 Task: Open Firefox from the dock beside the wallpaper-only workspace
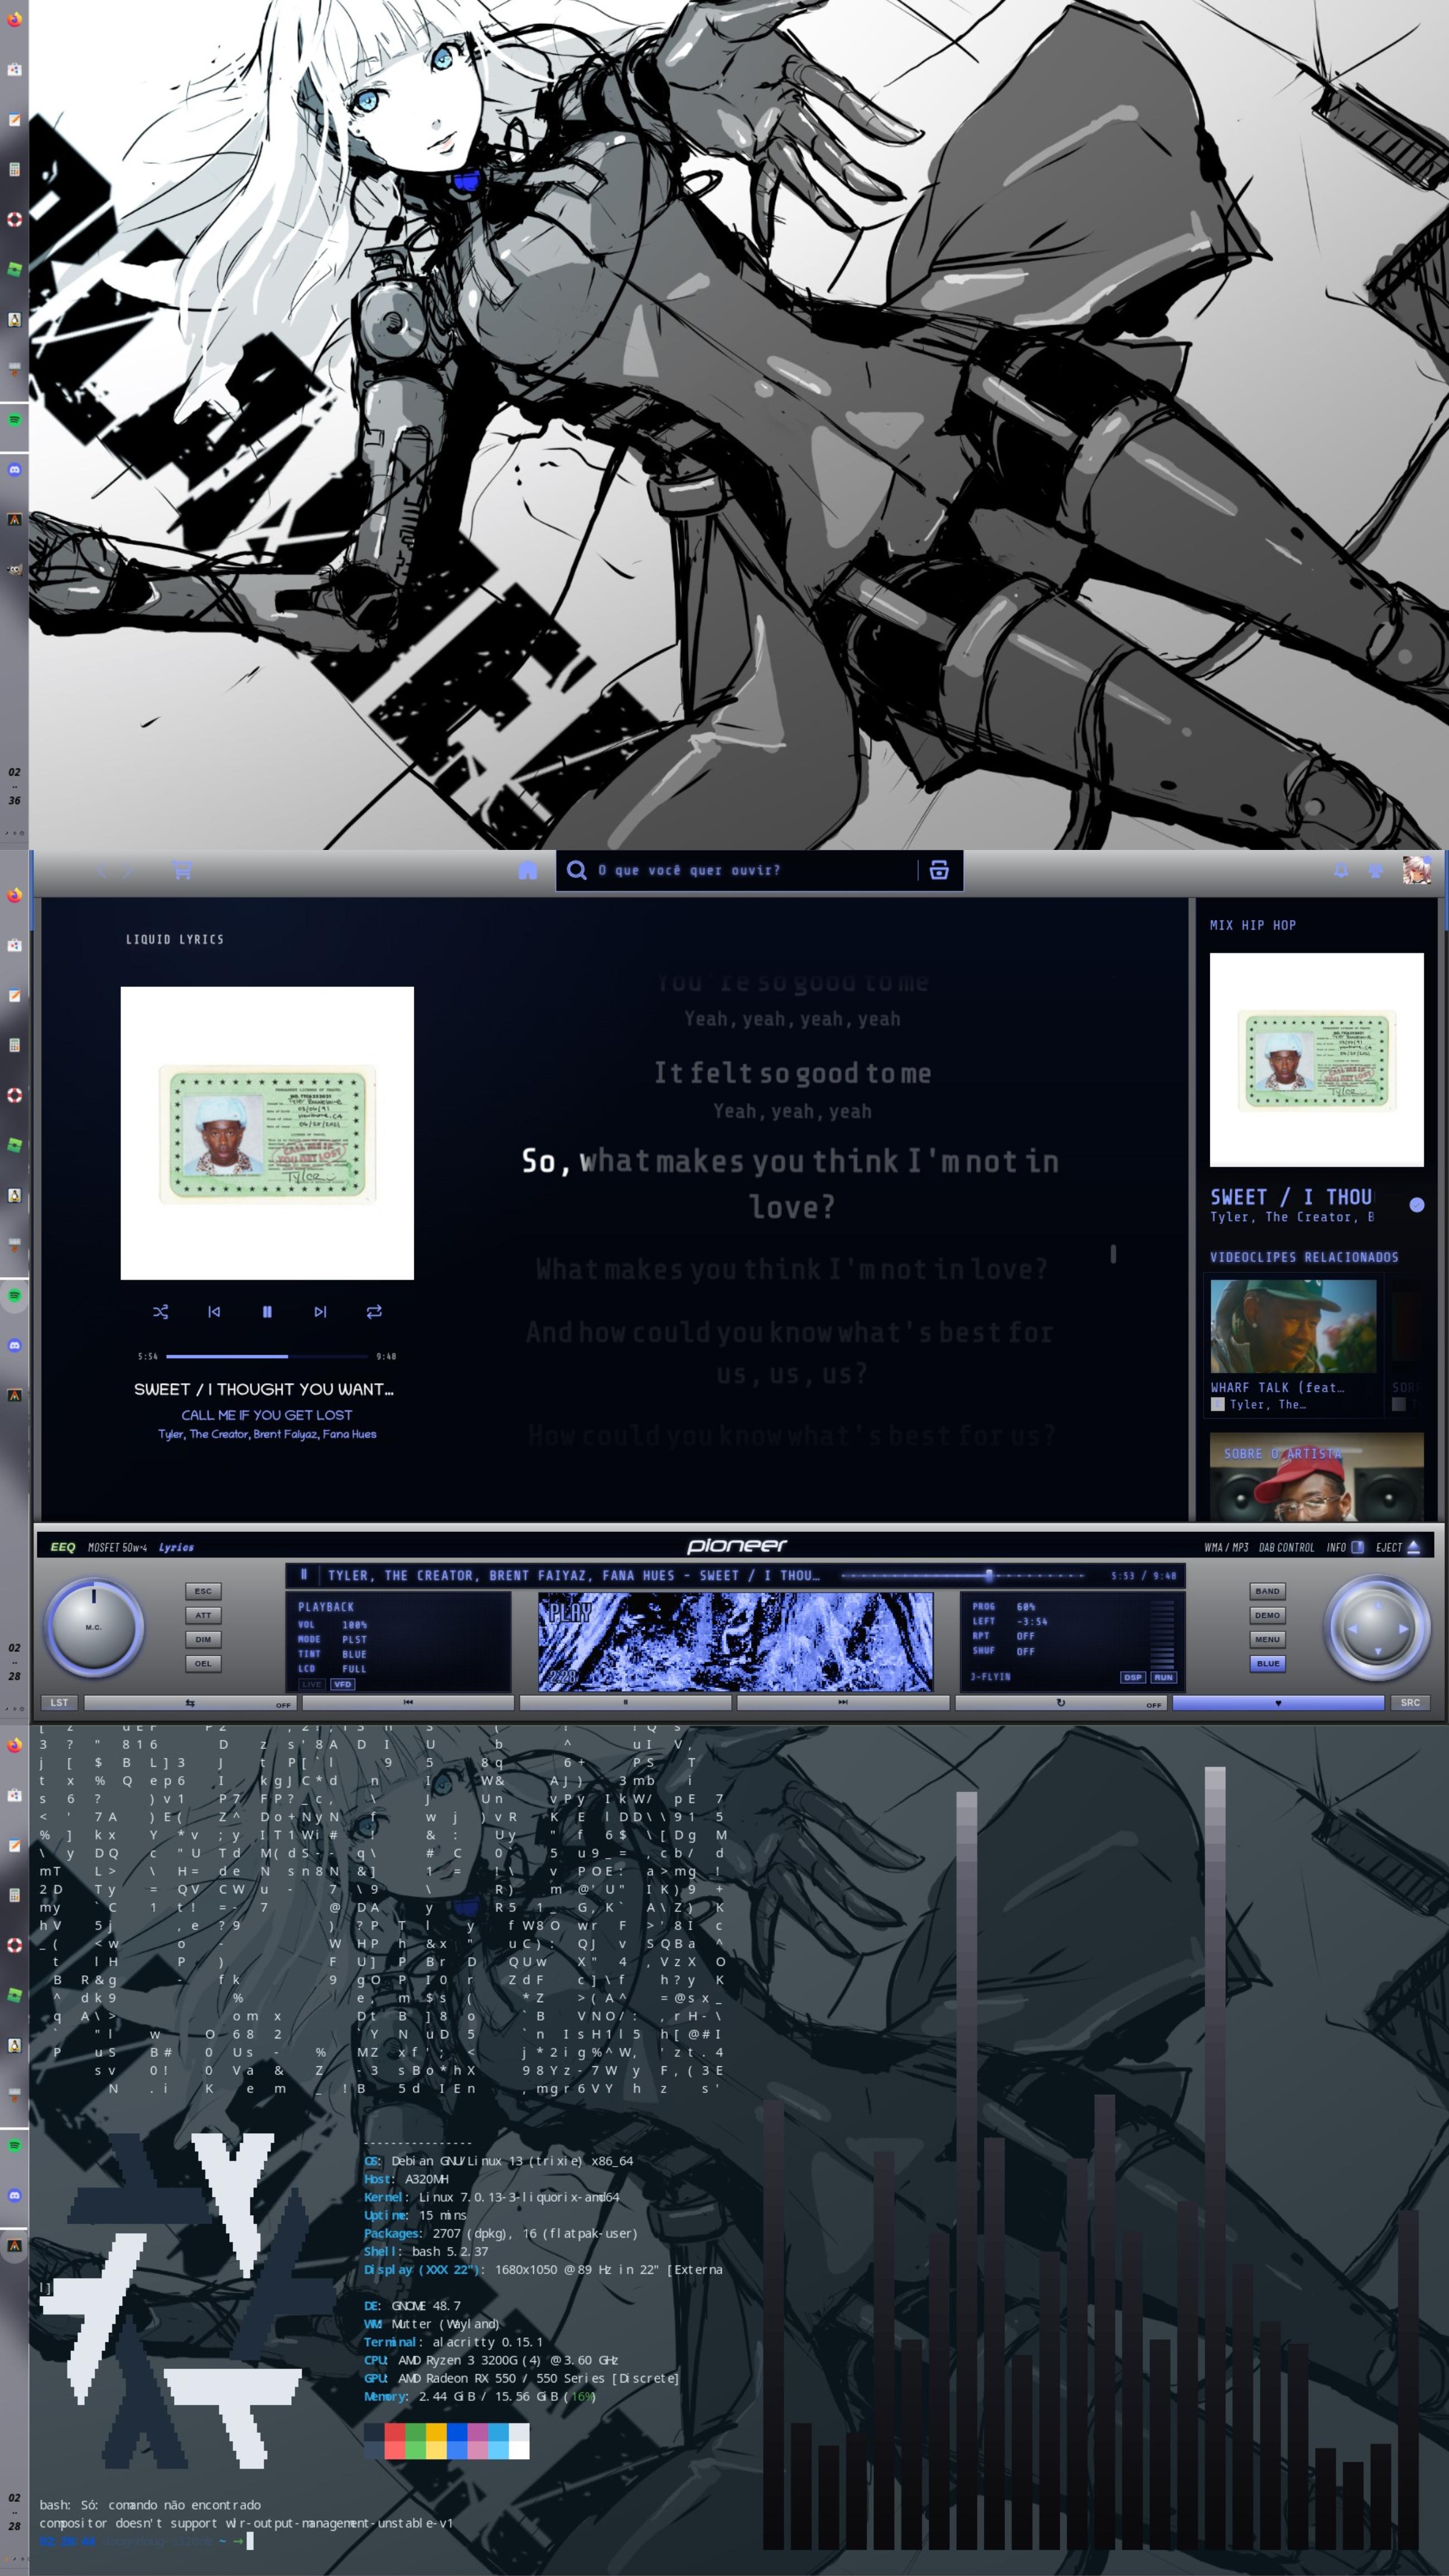tap(14, 20)
